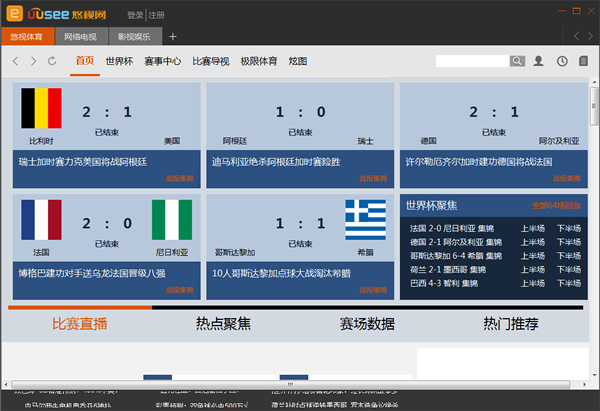Switch to the 网络电视 tab
Screen dimensions: 600x411
[82, 36]
